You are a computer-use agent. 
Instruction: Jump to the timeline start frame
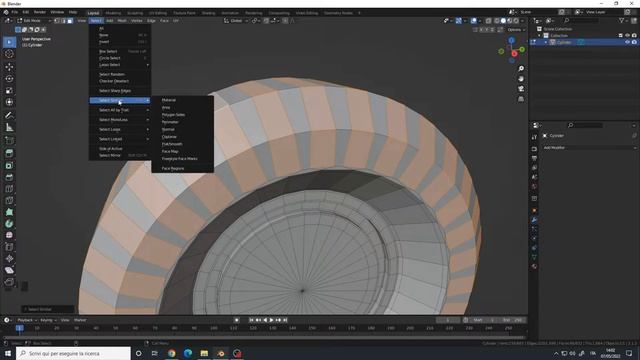[251, 320]
